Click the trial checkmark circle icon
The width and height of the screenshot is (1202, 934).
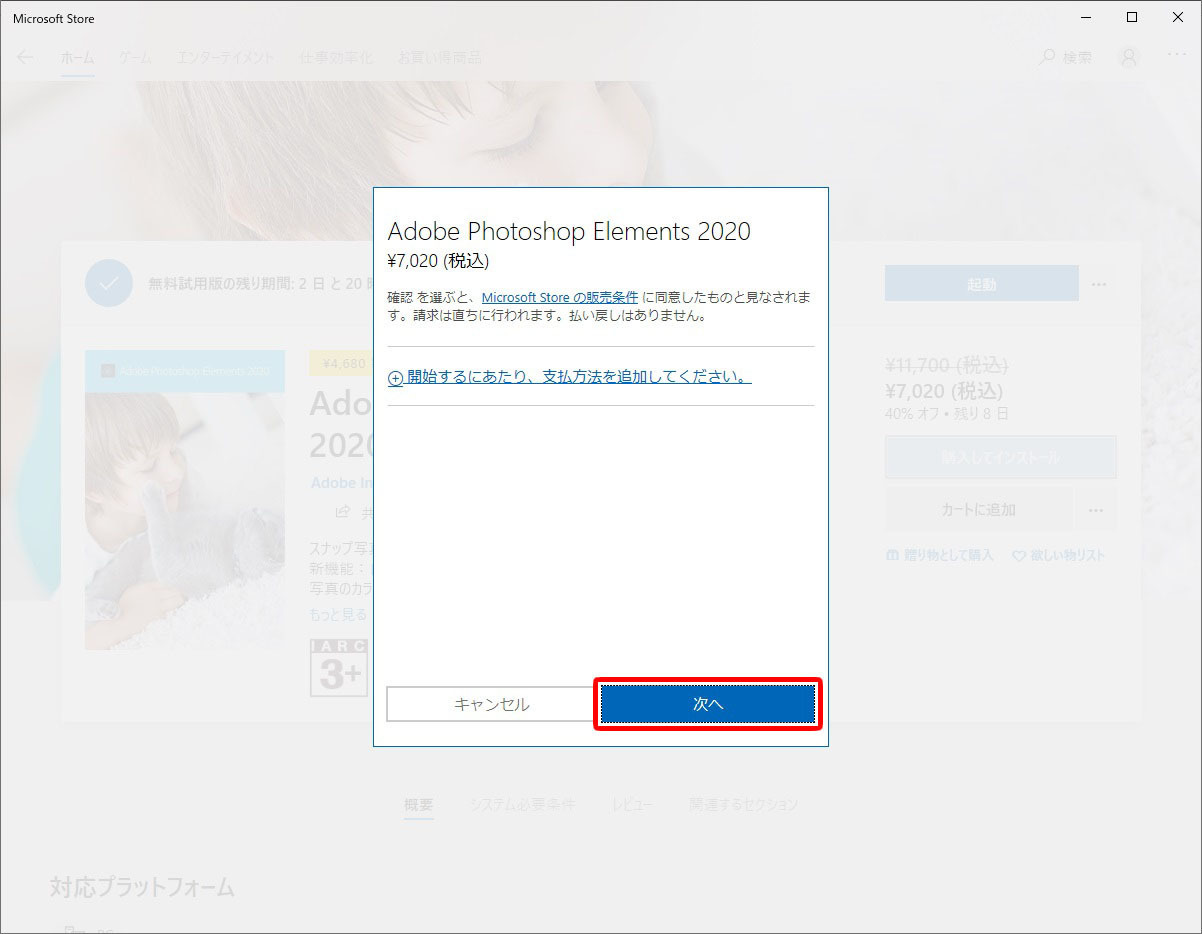[109, 283]
